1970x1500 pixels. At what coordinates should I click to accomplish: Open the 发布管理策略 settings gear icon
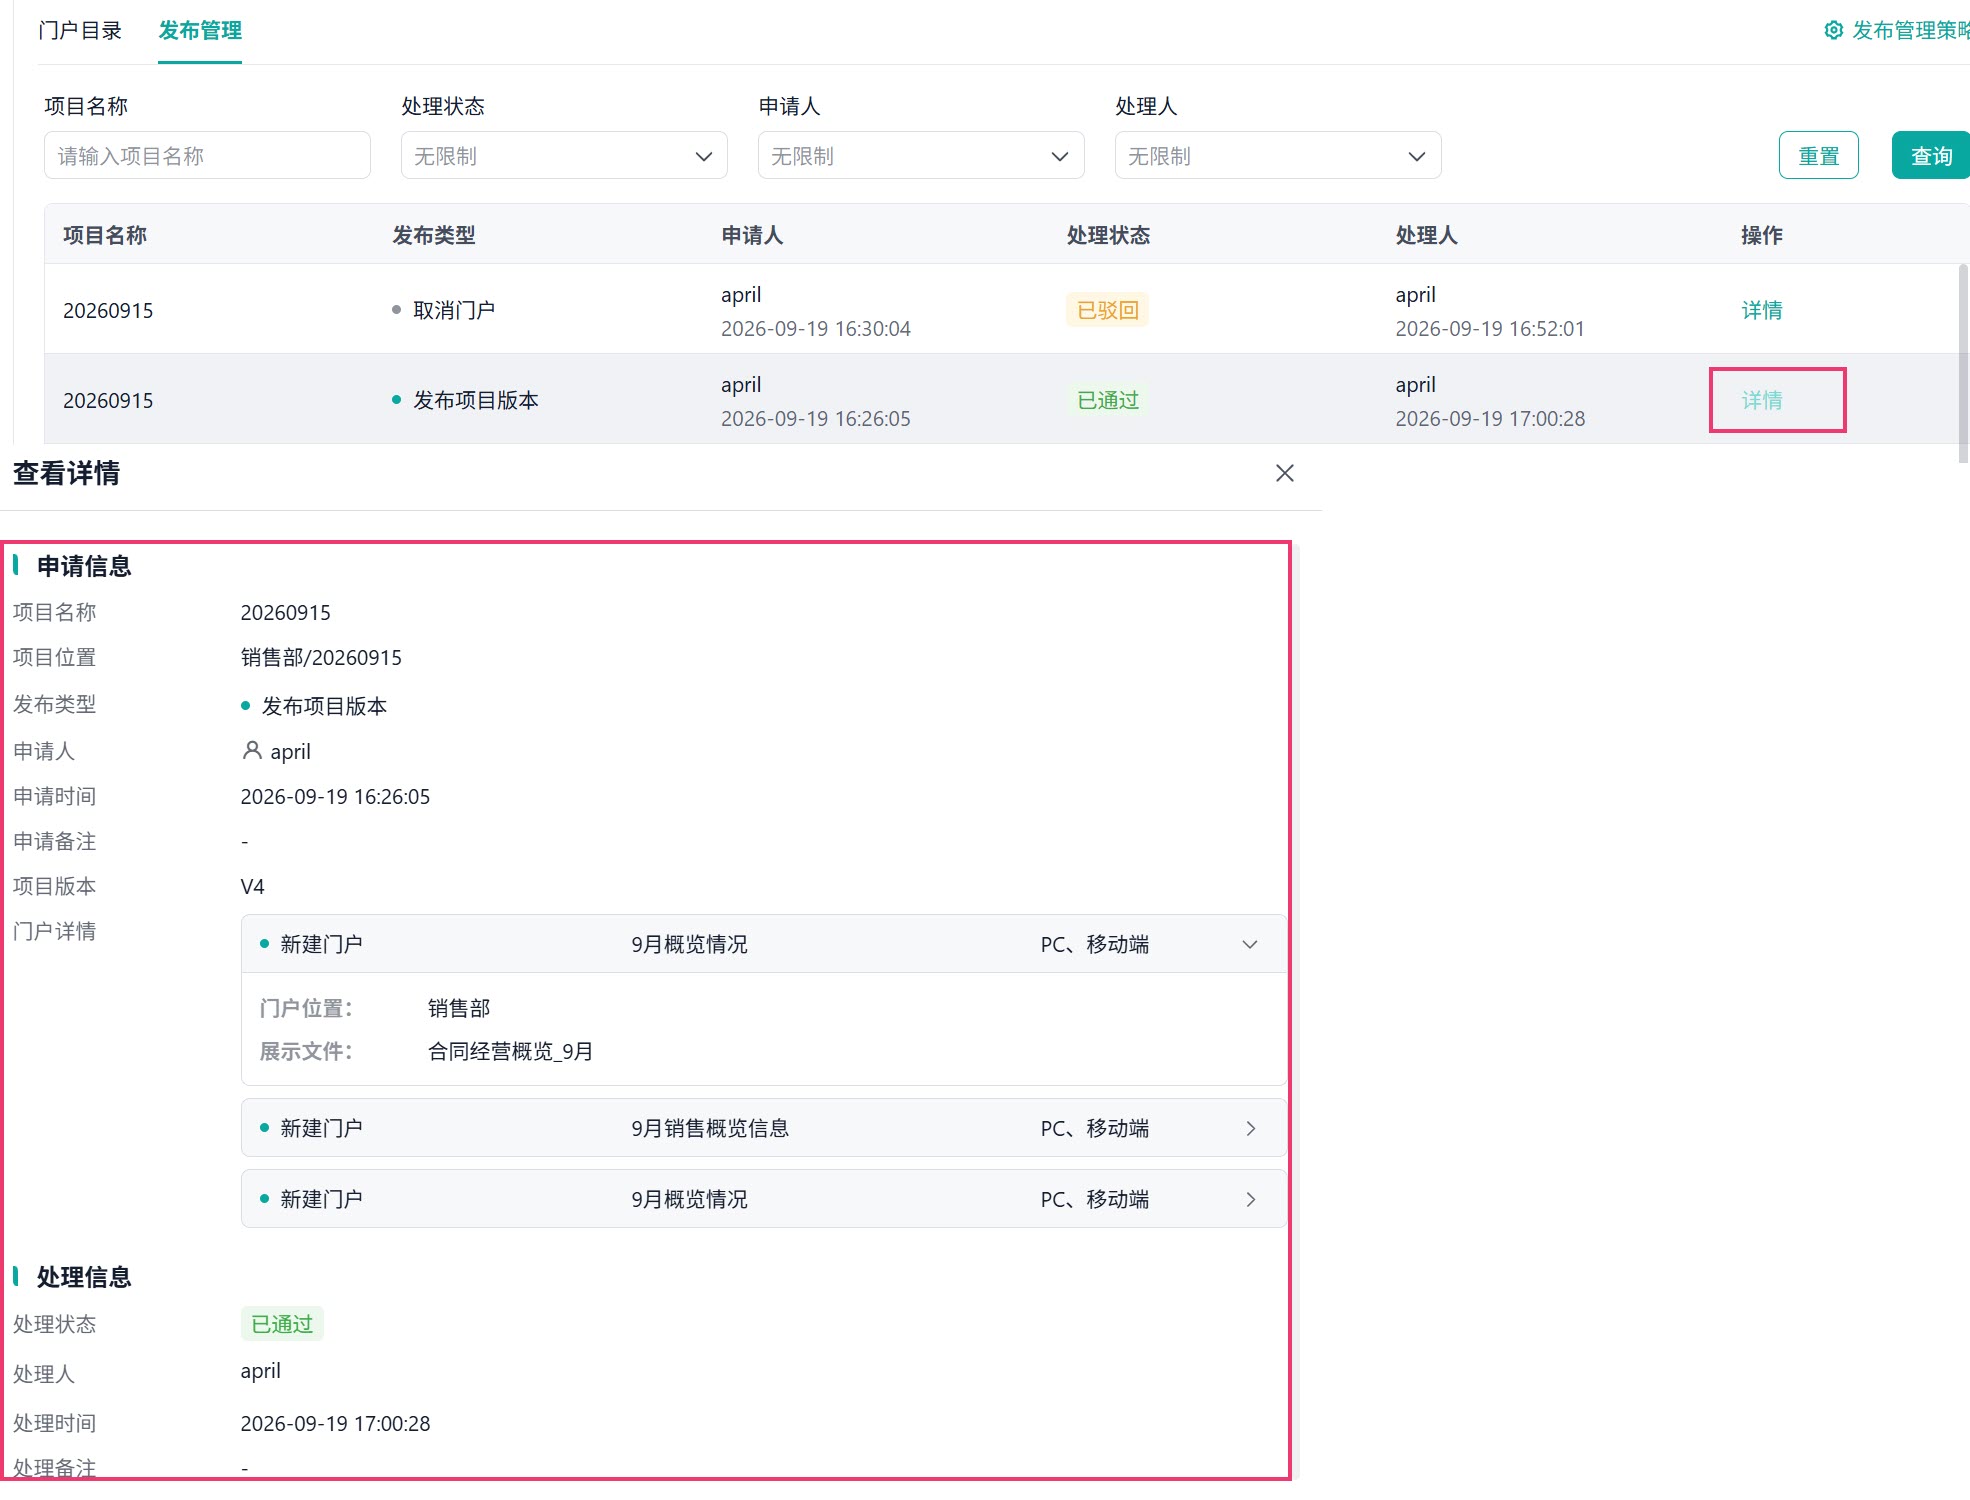1833,30
